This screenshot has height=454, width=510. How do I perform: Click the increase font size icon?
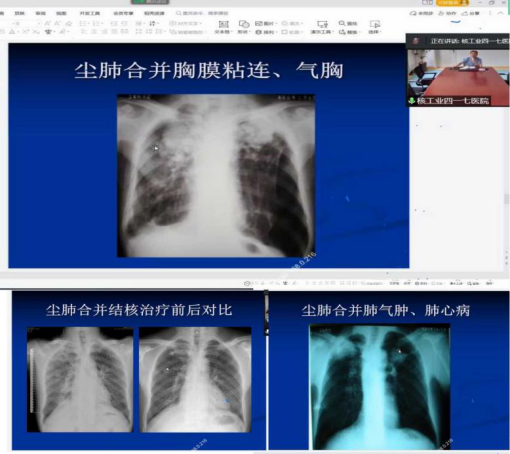[x=48, y=23]
